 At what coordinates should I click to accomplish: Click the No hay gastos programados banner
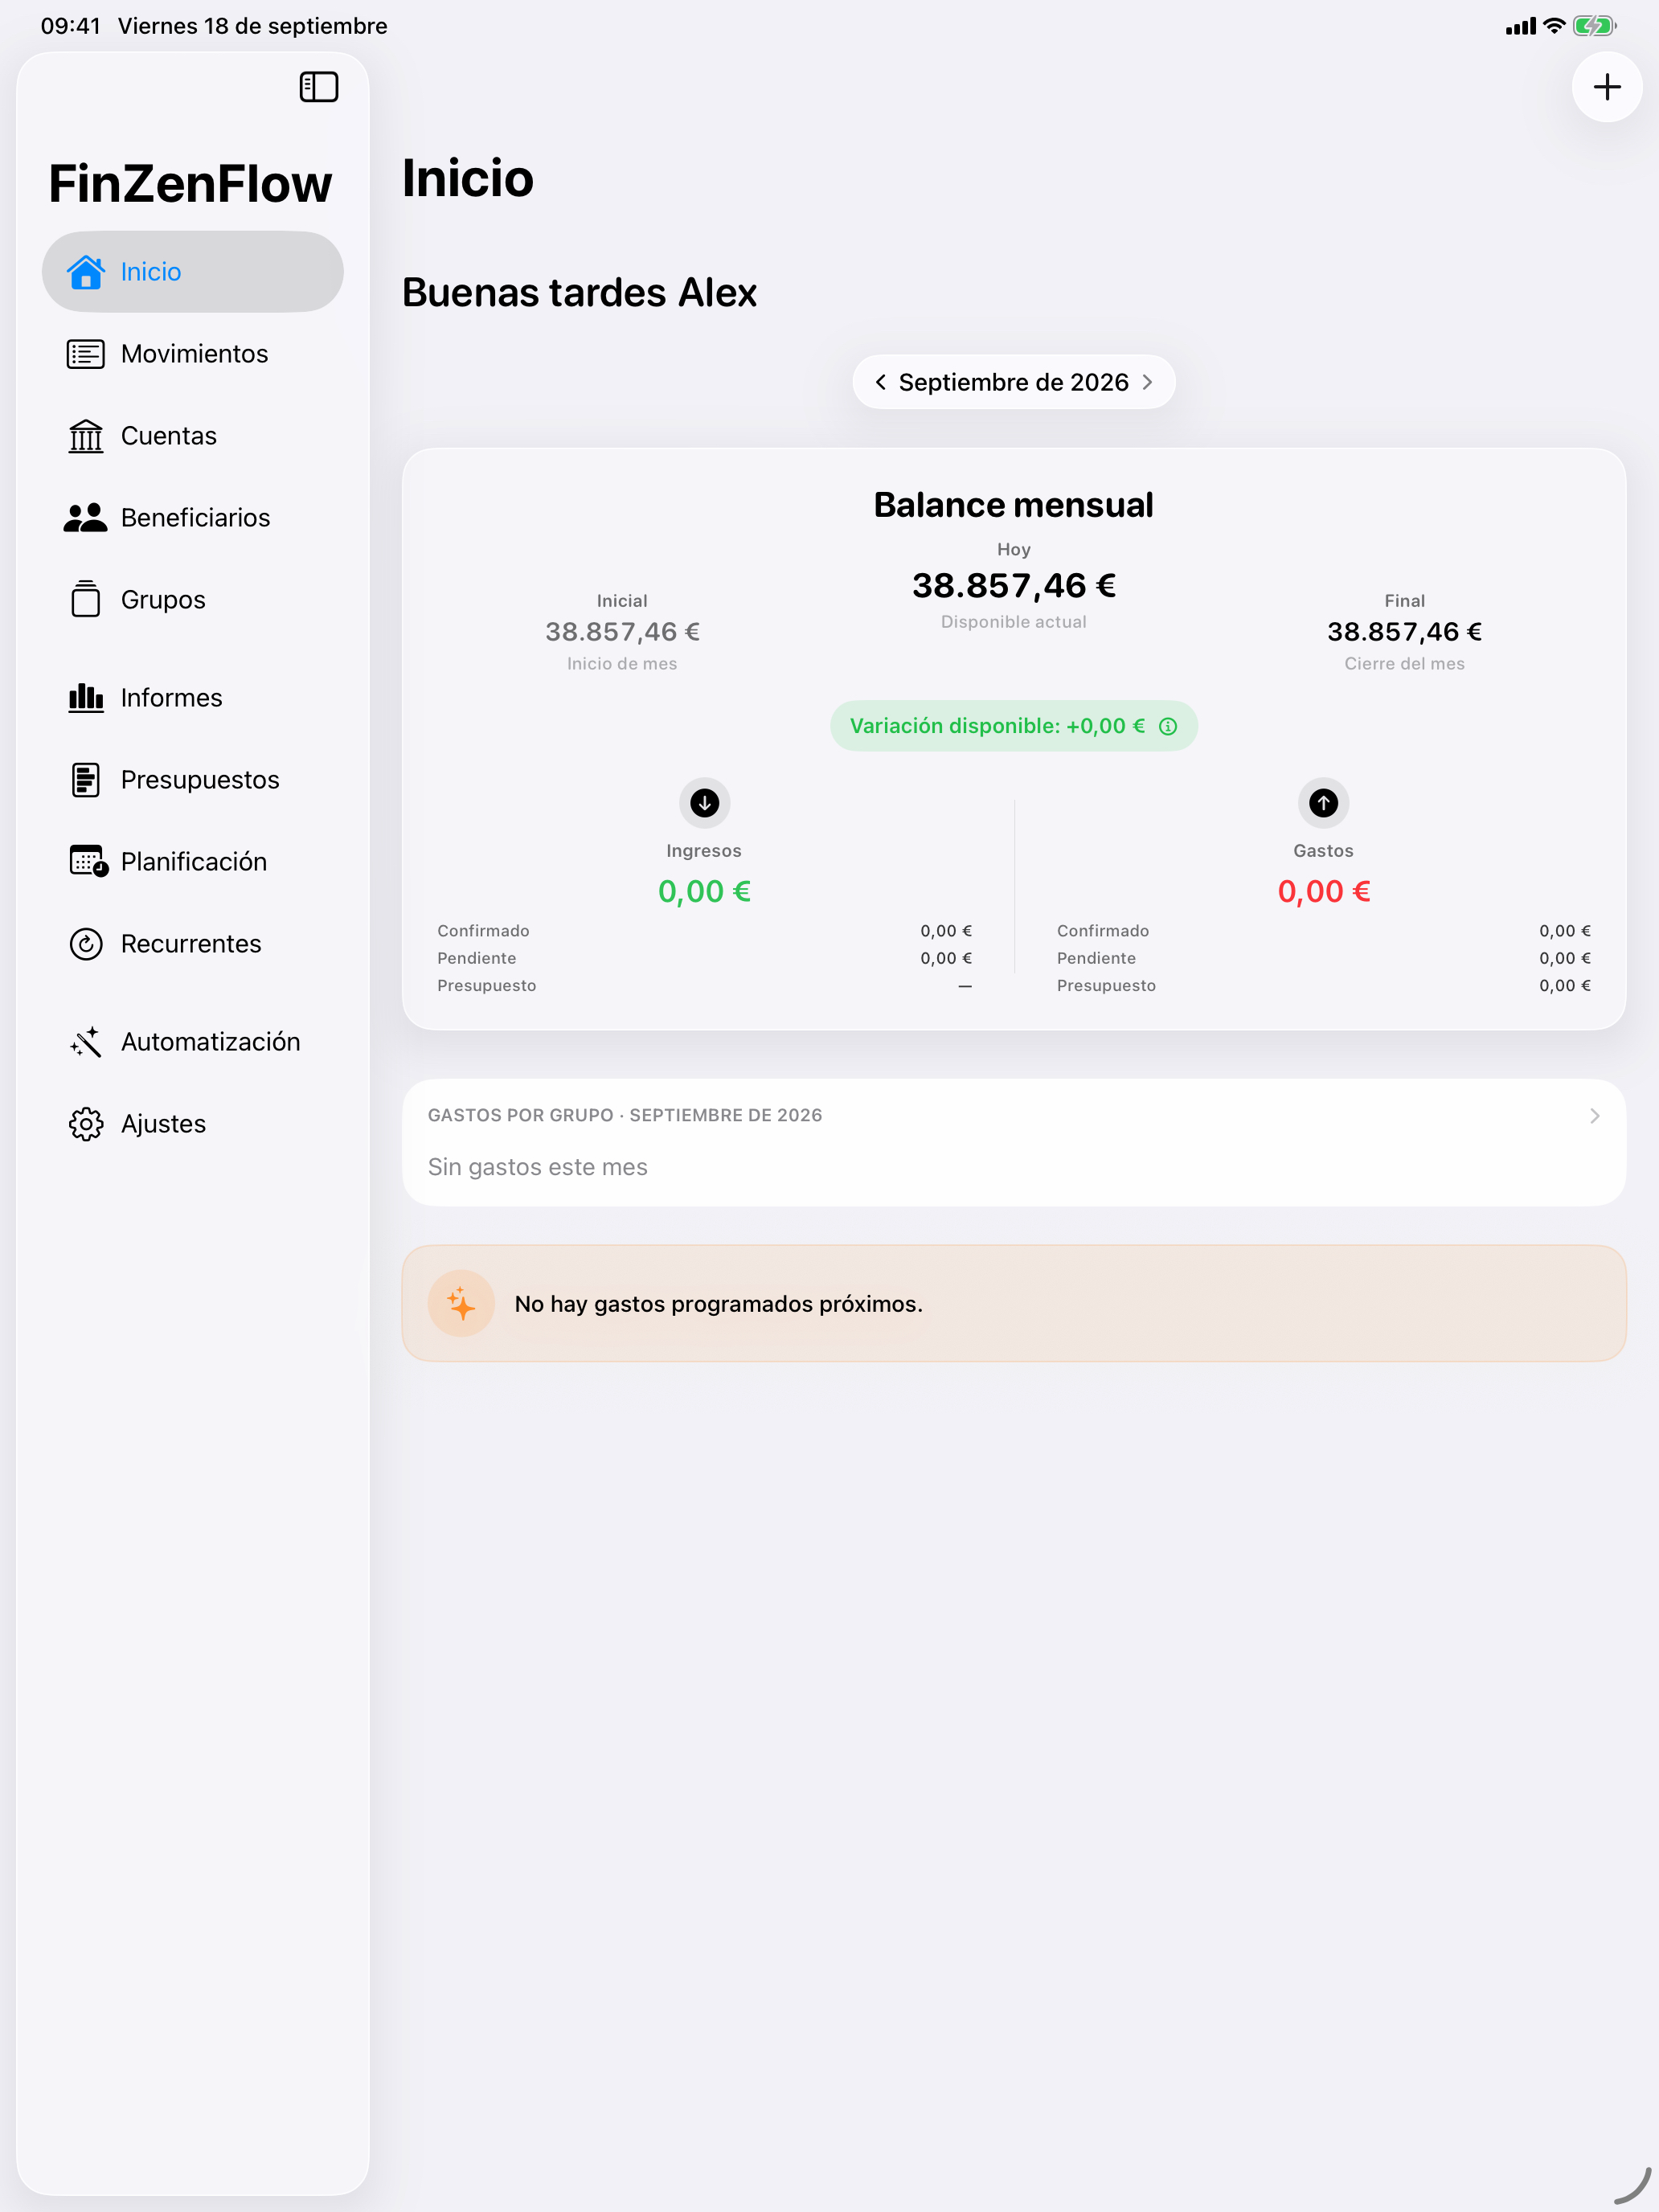pos(1013,1304)
